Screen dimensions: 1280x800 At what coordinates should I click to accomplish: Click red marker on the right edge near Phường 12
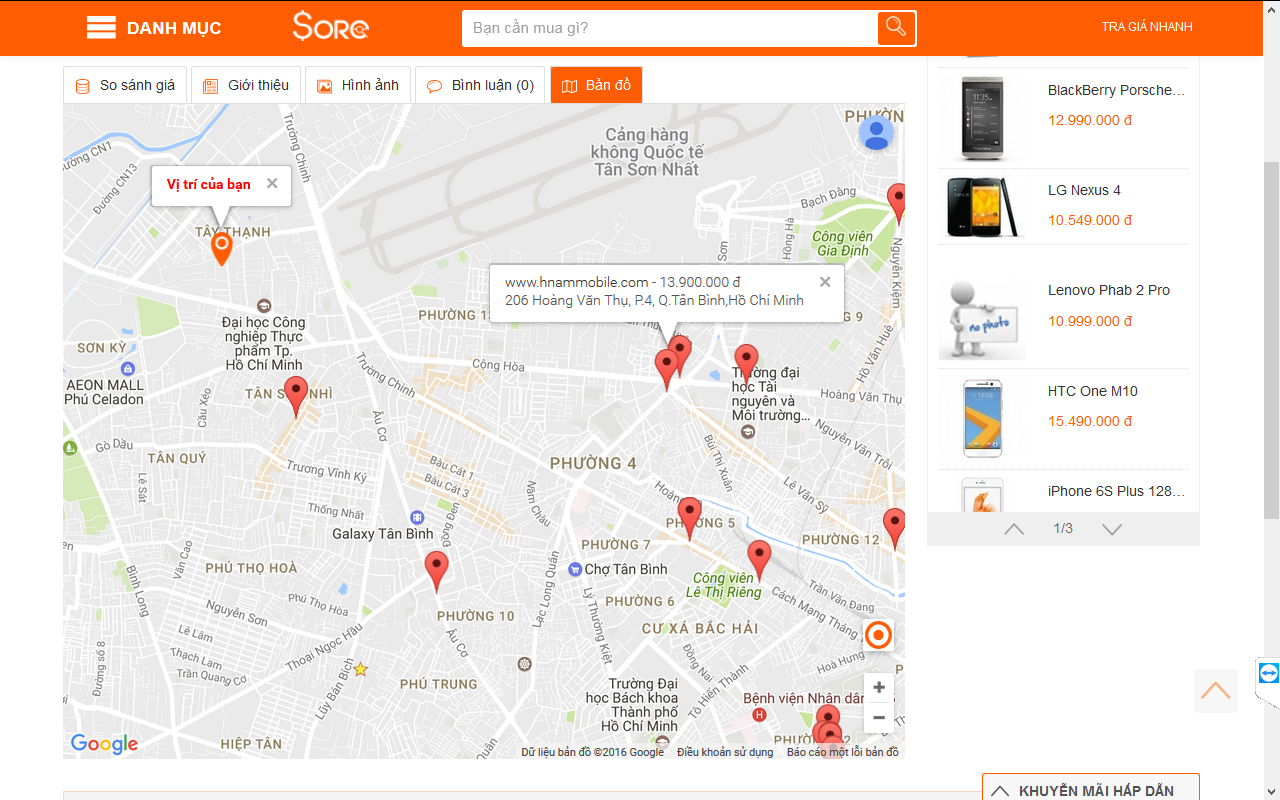pos(894,527)
